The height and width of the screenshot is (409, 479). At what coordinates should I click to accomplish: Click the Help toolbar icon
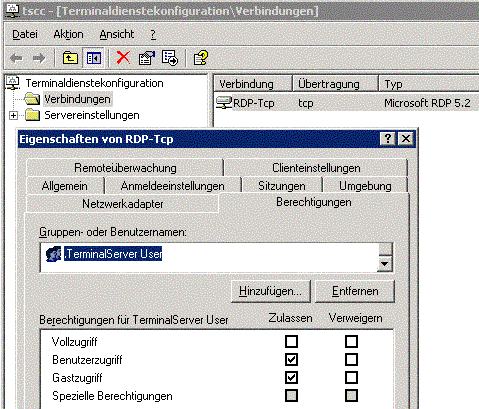201,58
